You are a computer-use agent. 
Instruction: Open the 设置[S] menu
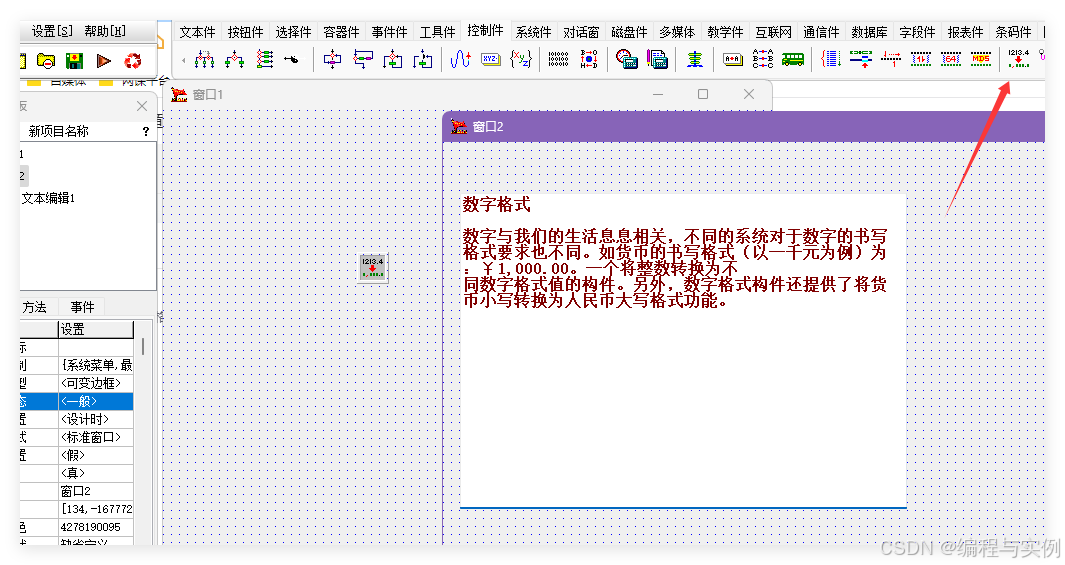click(x=52, y=31)
